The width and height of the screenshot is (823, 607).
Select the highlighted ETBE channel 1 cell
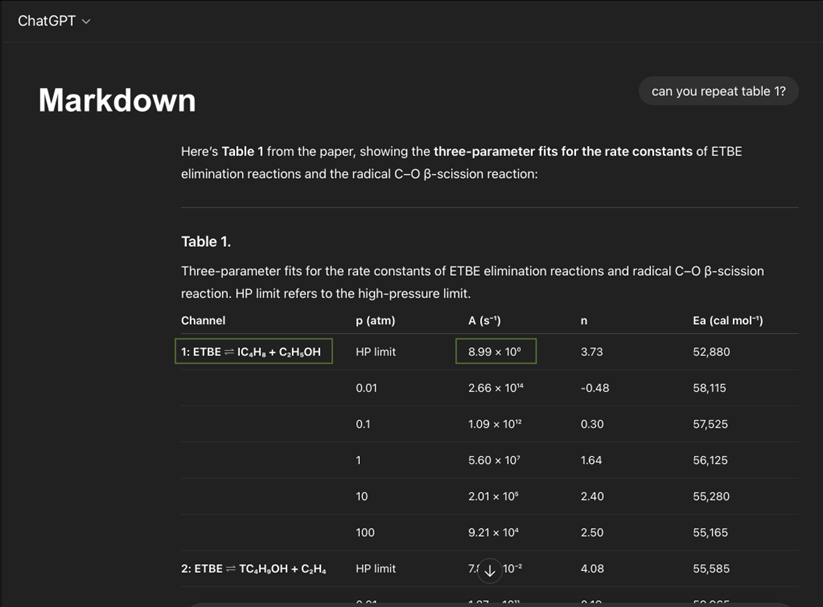point(253,351)
